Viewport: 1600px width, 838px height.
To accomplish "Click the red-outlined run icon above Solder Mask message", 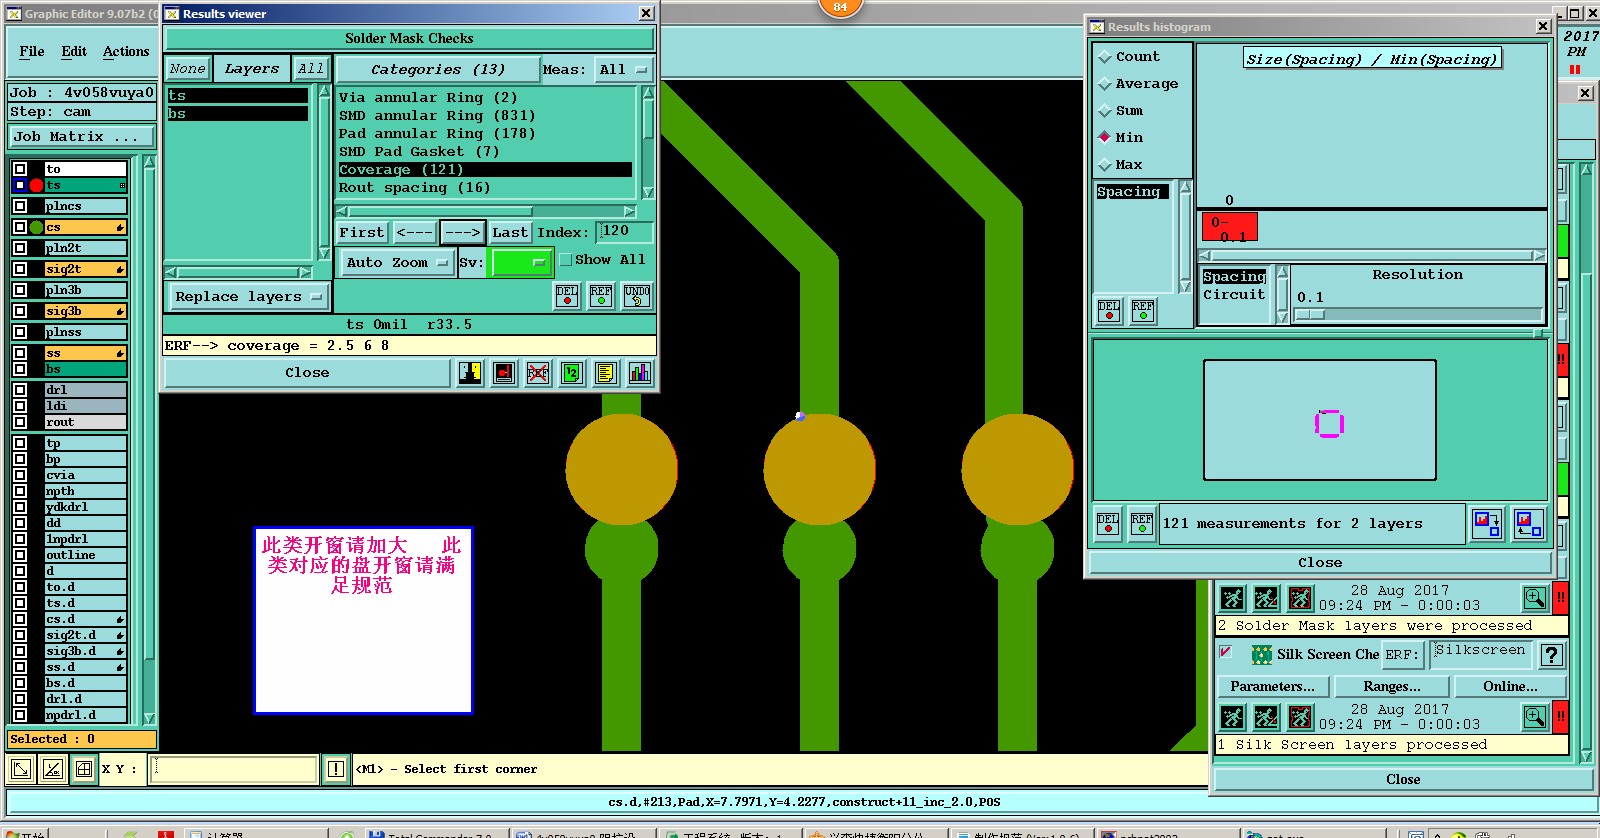I will [1300, 598].
